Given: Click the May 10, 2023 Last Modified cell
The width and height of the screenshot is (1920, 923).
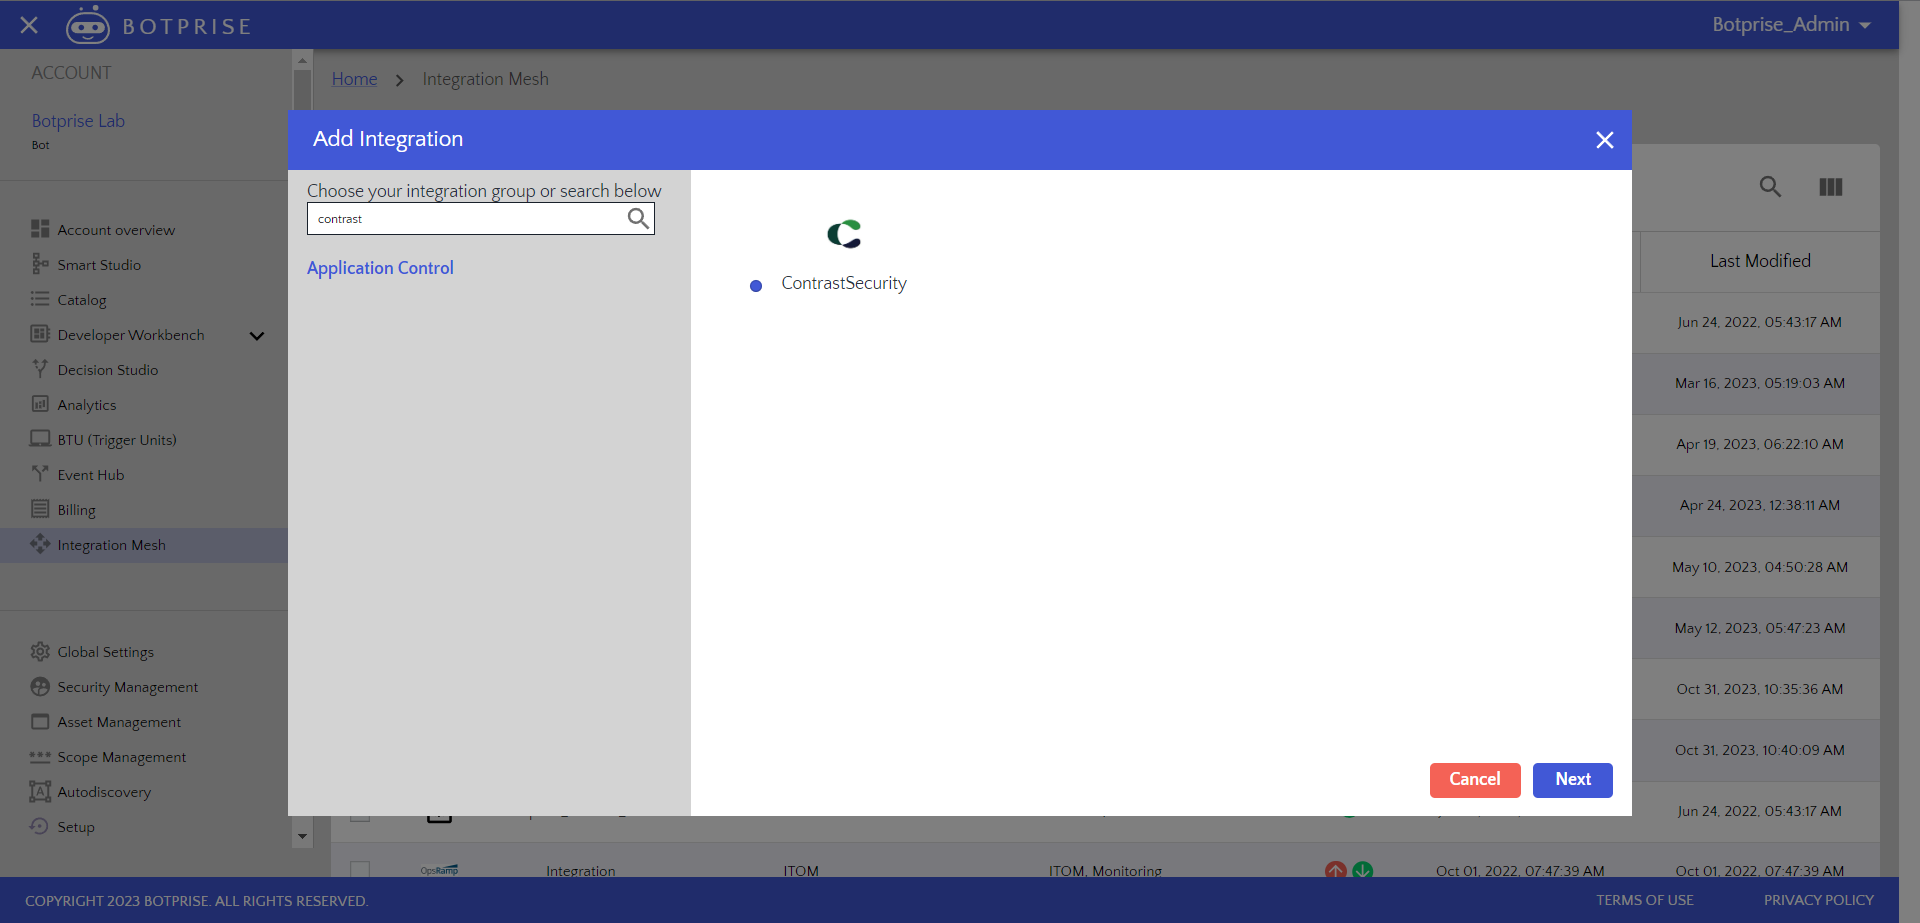Looking at the screenshot, I should pos(1760,567).
